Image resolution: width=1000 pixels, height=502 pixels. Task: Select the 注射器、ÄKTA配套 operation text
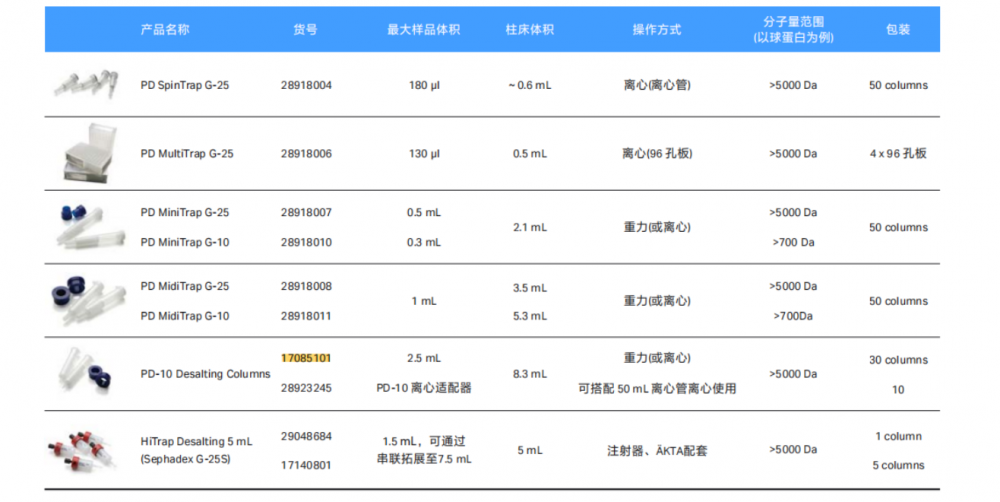click(657, 451)
